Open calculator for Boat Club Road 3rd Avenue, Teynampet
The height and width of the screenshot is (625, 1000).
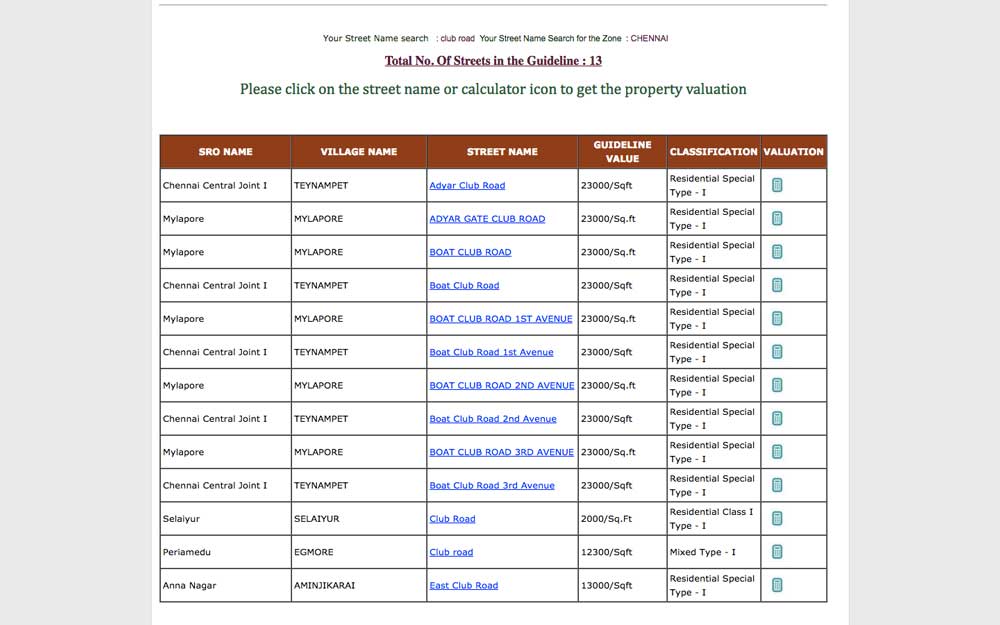776,485
